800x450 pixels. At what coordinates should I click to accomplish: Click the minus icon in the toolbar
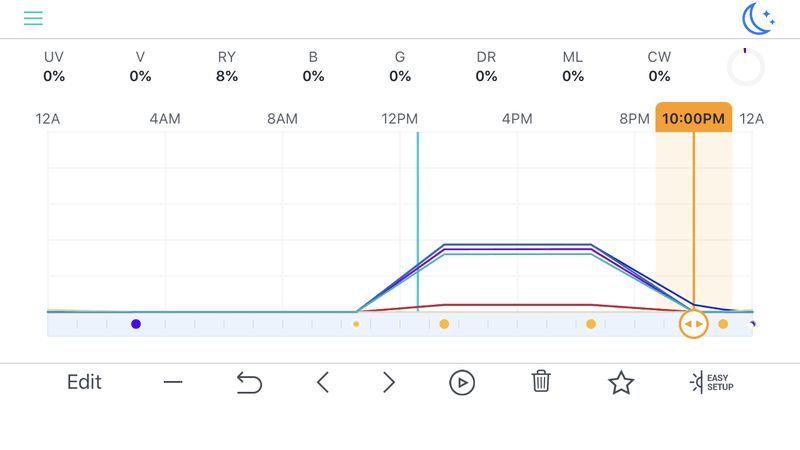(x=173, y=382)
